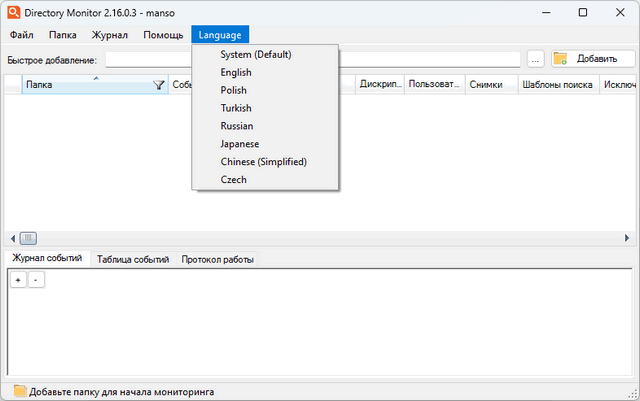Switch to Протокол работы tab

[x=218, y=259]
